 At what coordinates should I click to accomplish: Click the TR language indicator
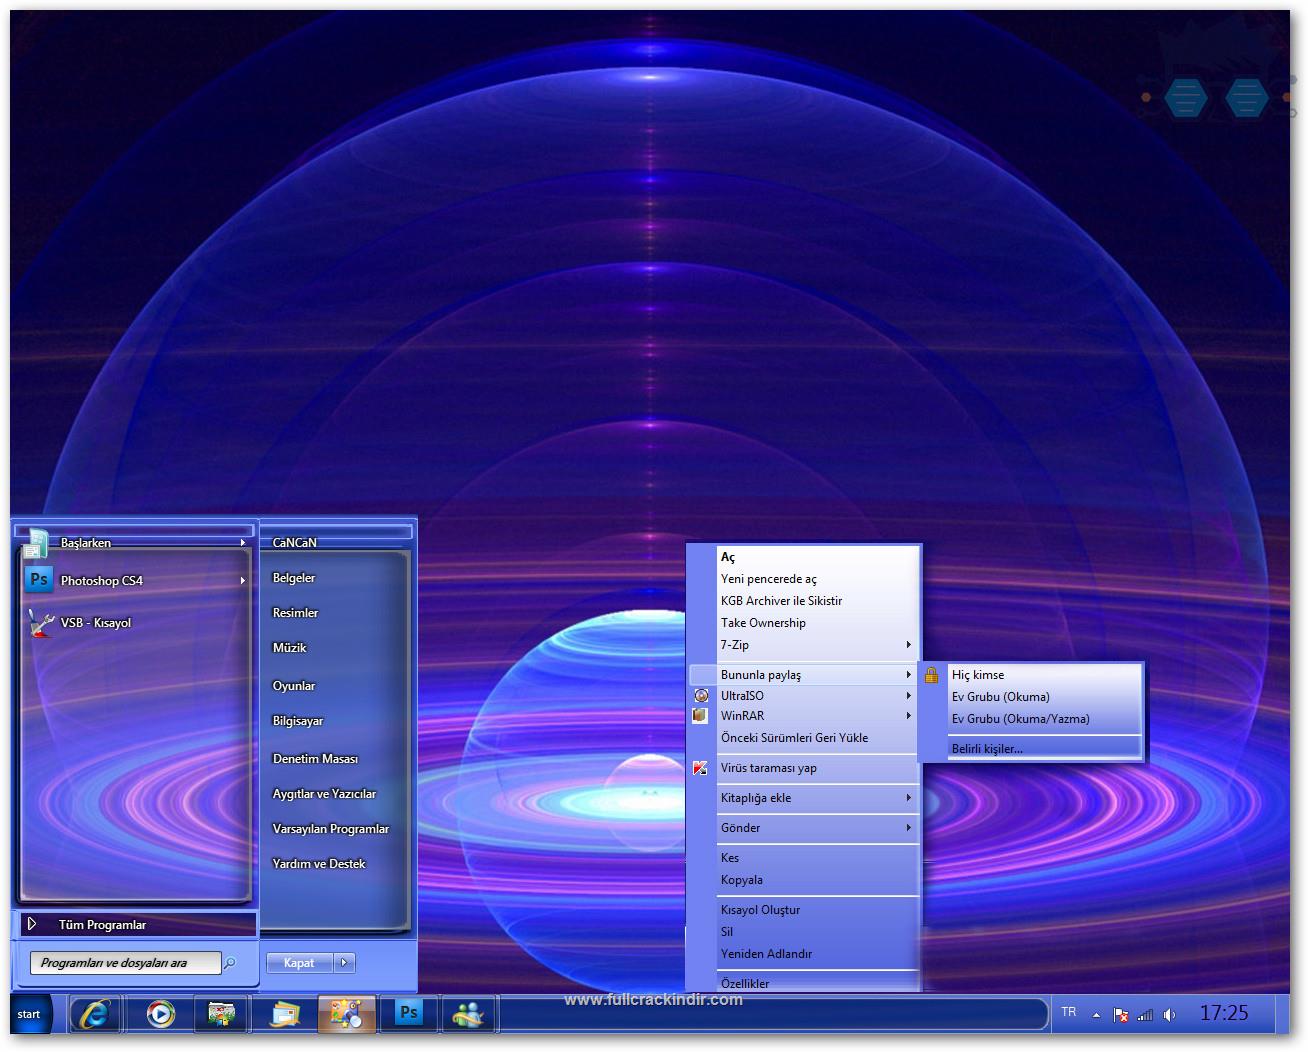click(x=1069, y=1012)
